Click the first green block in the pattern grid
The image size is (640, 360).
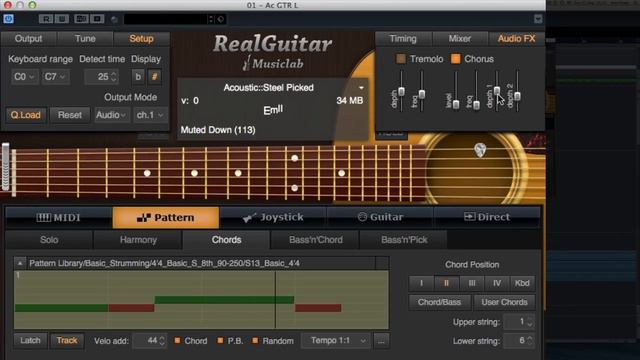click(62, 308)
